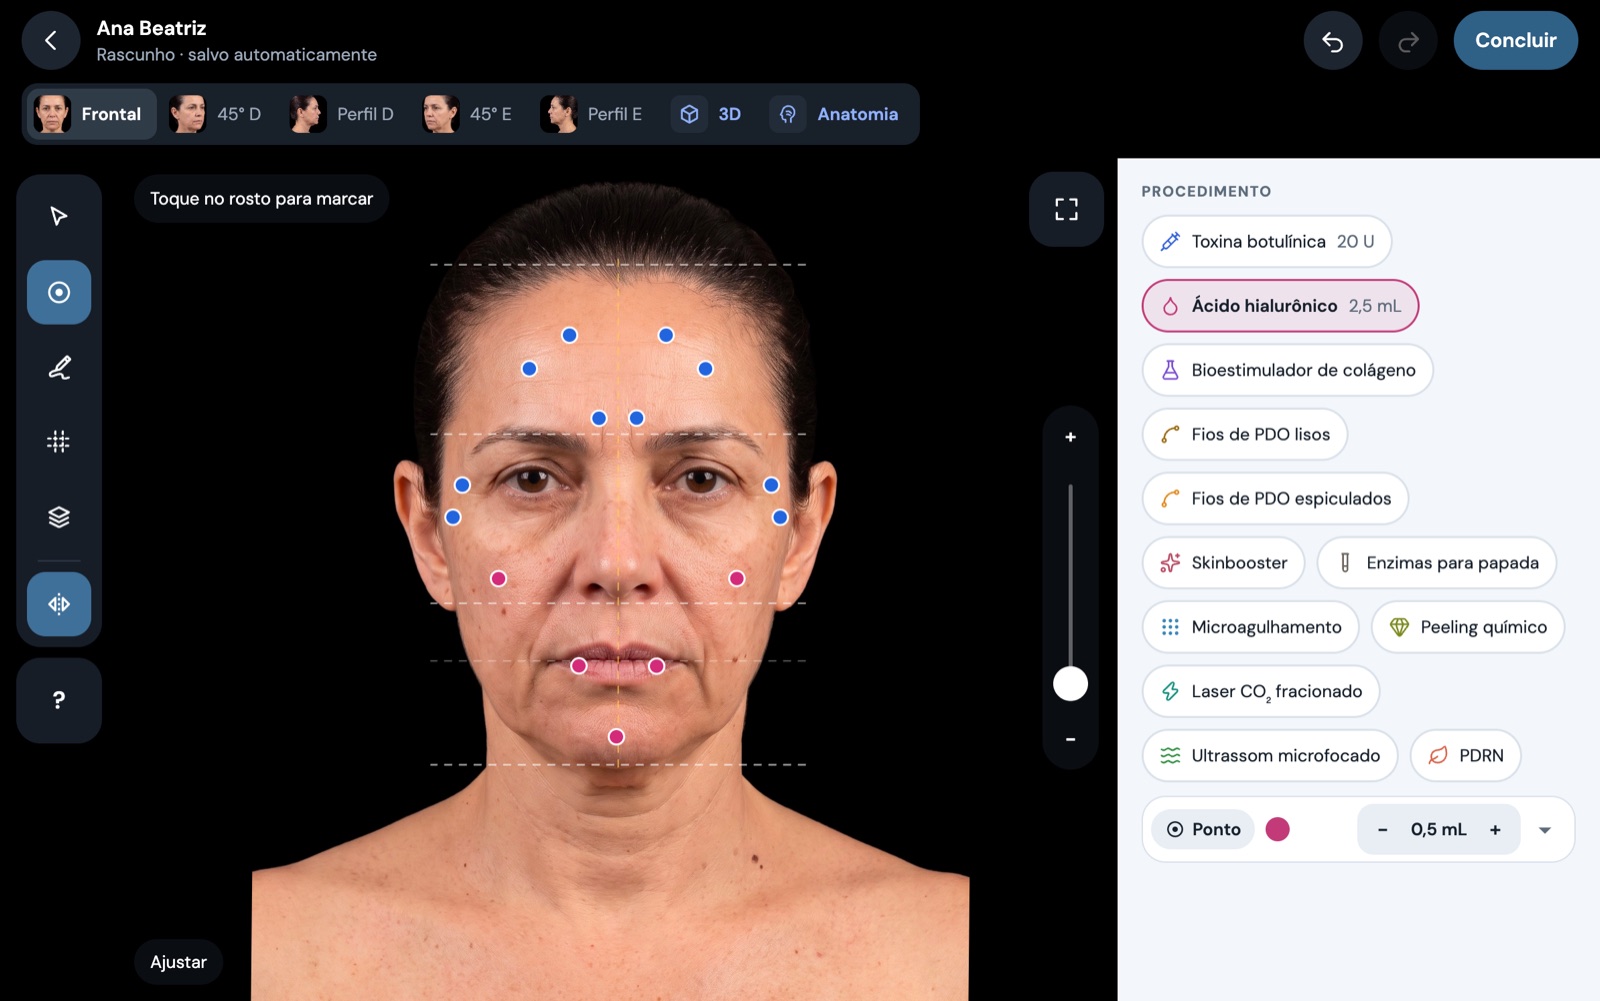Open the help question mark button

(x=59, y=700)
